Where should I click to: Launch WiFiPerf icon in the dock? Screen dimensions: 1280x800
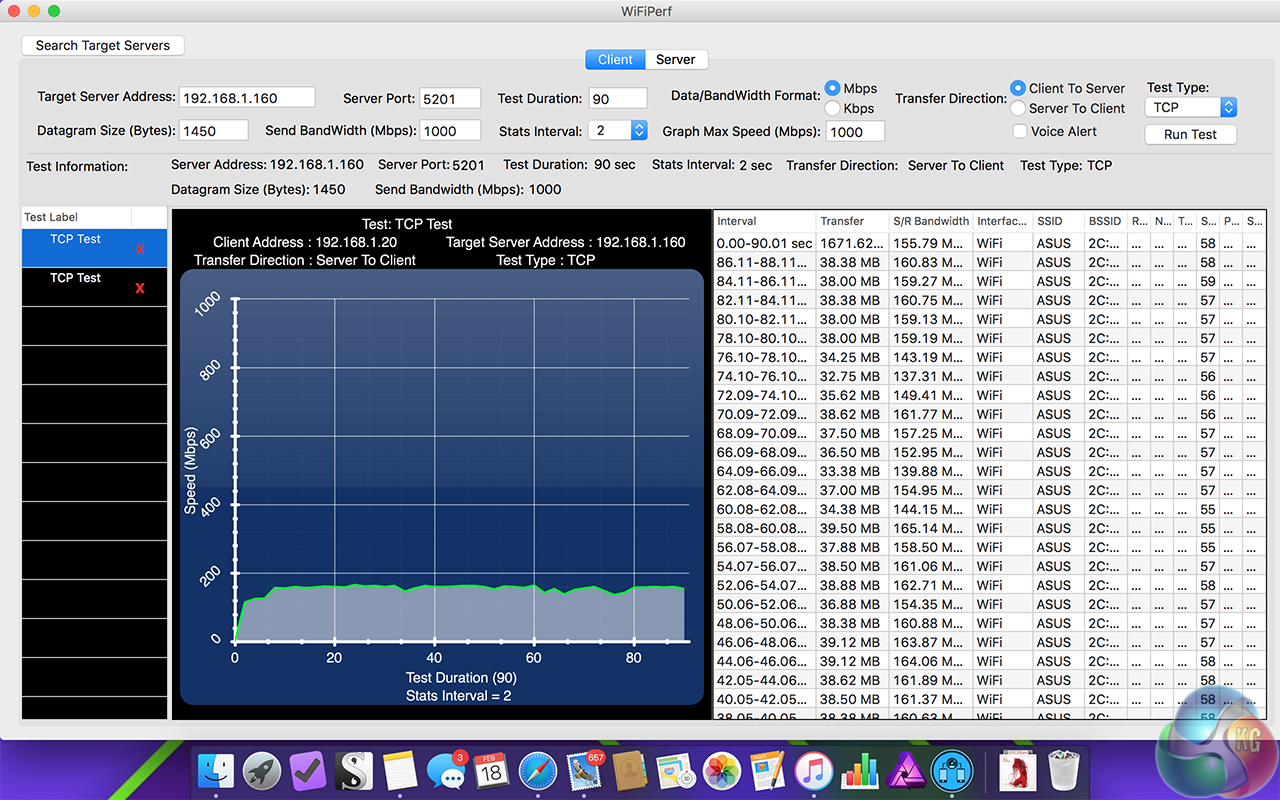(x=952, y=771)
